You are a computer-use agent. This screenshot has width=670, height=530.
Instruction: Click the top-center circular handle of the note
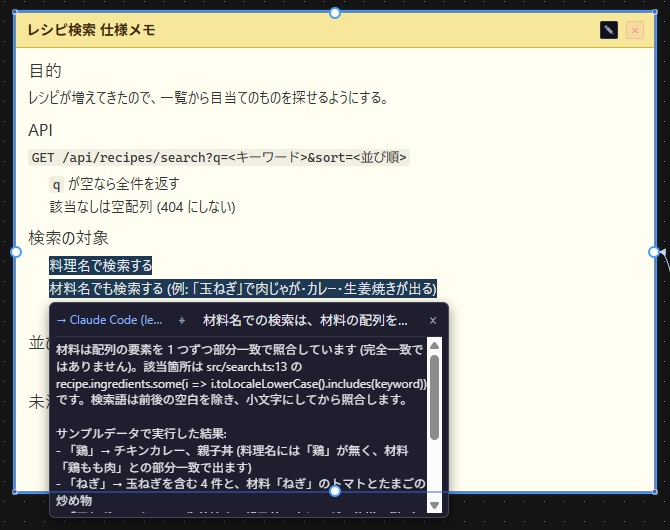(335, 13)
